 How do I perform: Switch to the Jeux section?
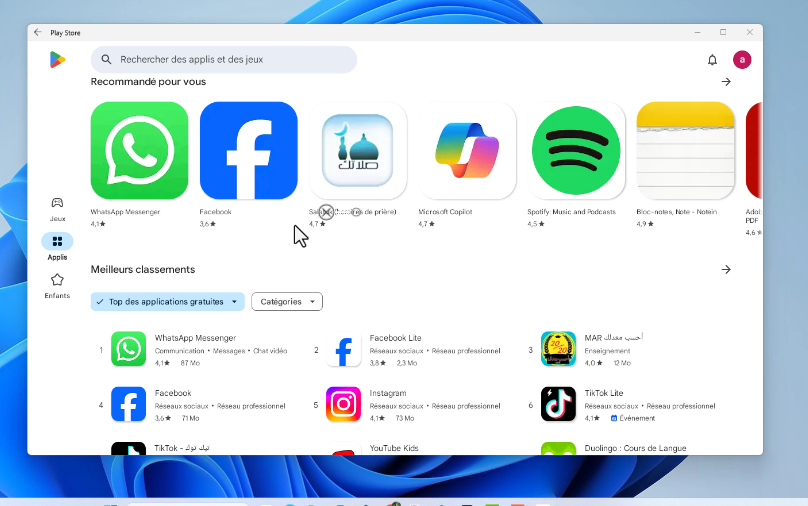point(57,209)
